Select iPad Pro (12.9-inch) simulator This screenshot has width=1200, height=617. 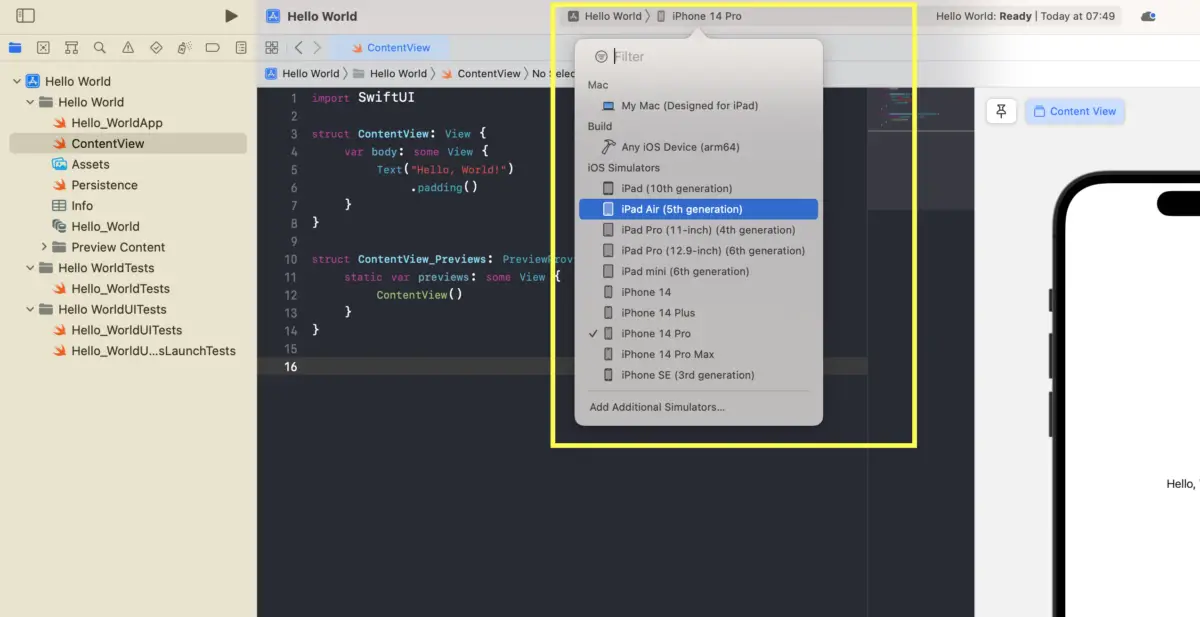click(x=699, y=250)
